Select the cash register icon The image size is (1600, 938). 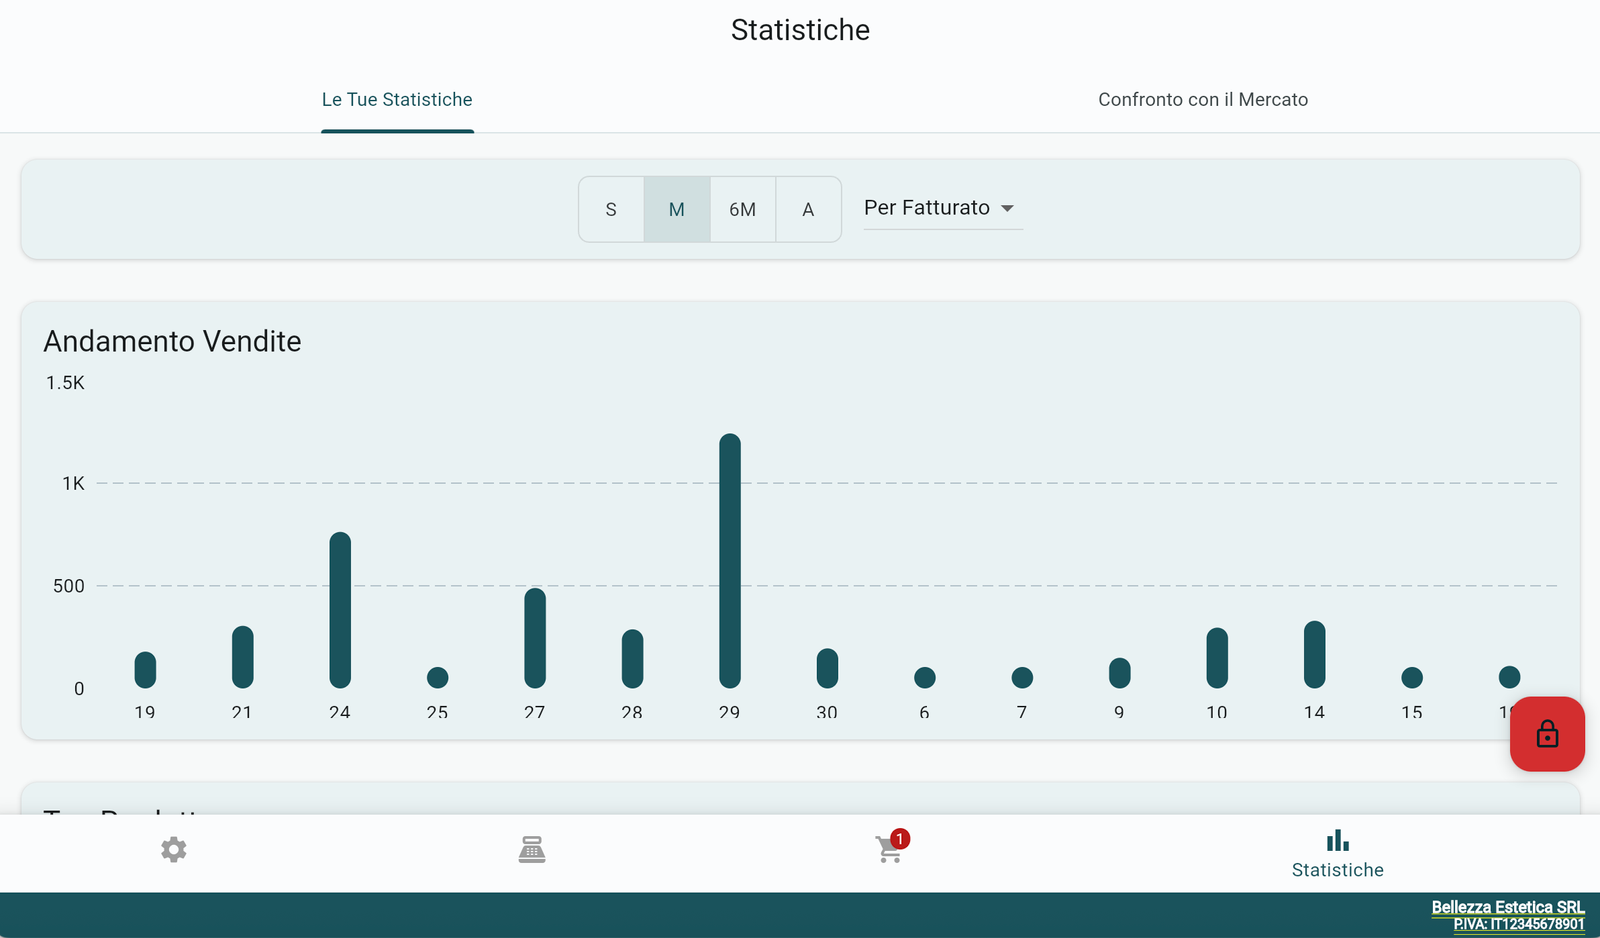click(x=533, y=849)
